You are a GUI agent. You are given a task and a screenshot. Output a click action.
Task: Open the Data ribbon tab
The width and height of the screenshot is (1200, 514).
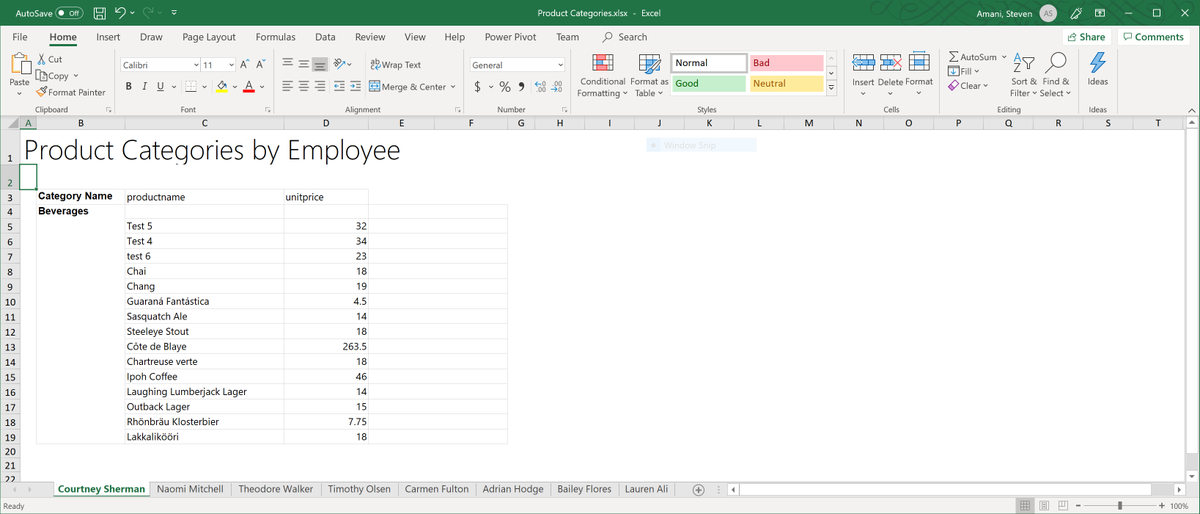325,37
